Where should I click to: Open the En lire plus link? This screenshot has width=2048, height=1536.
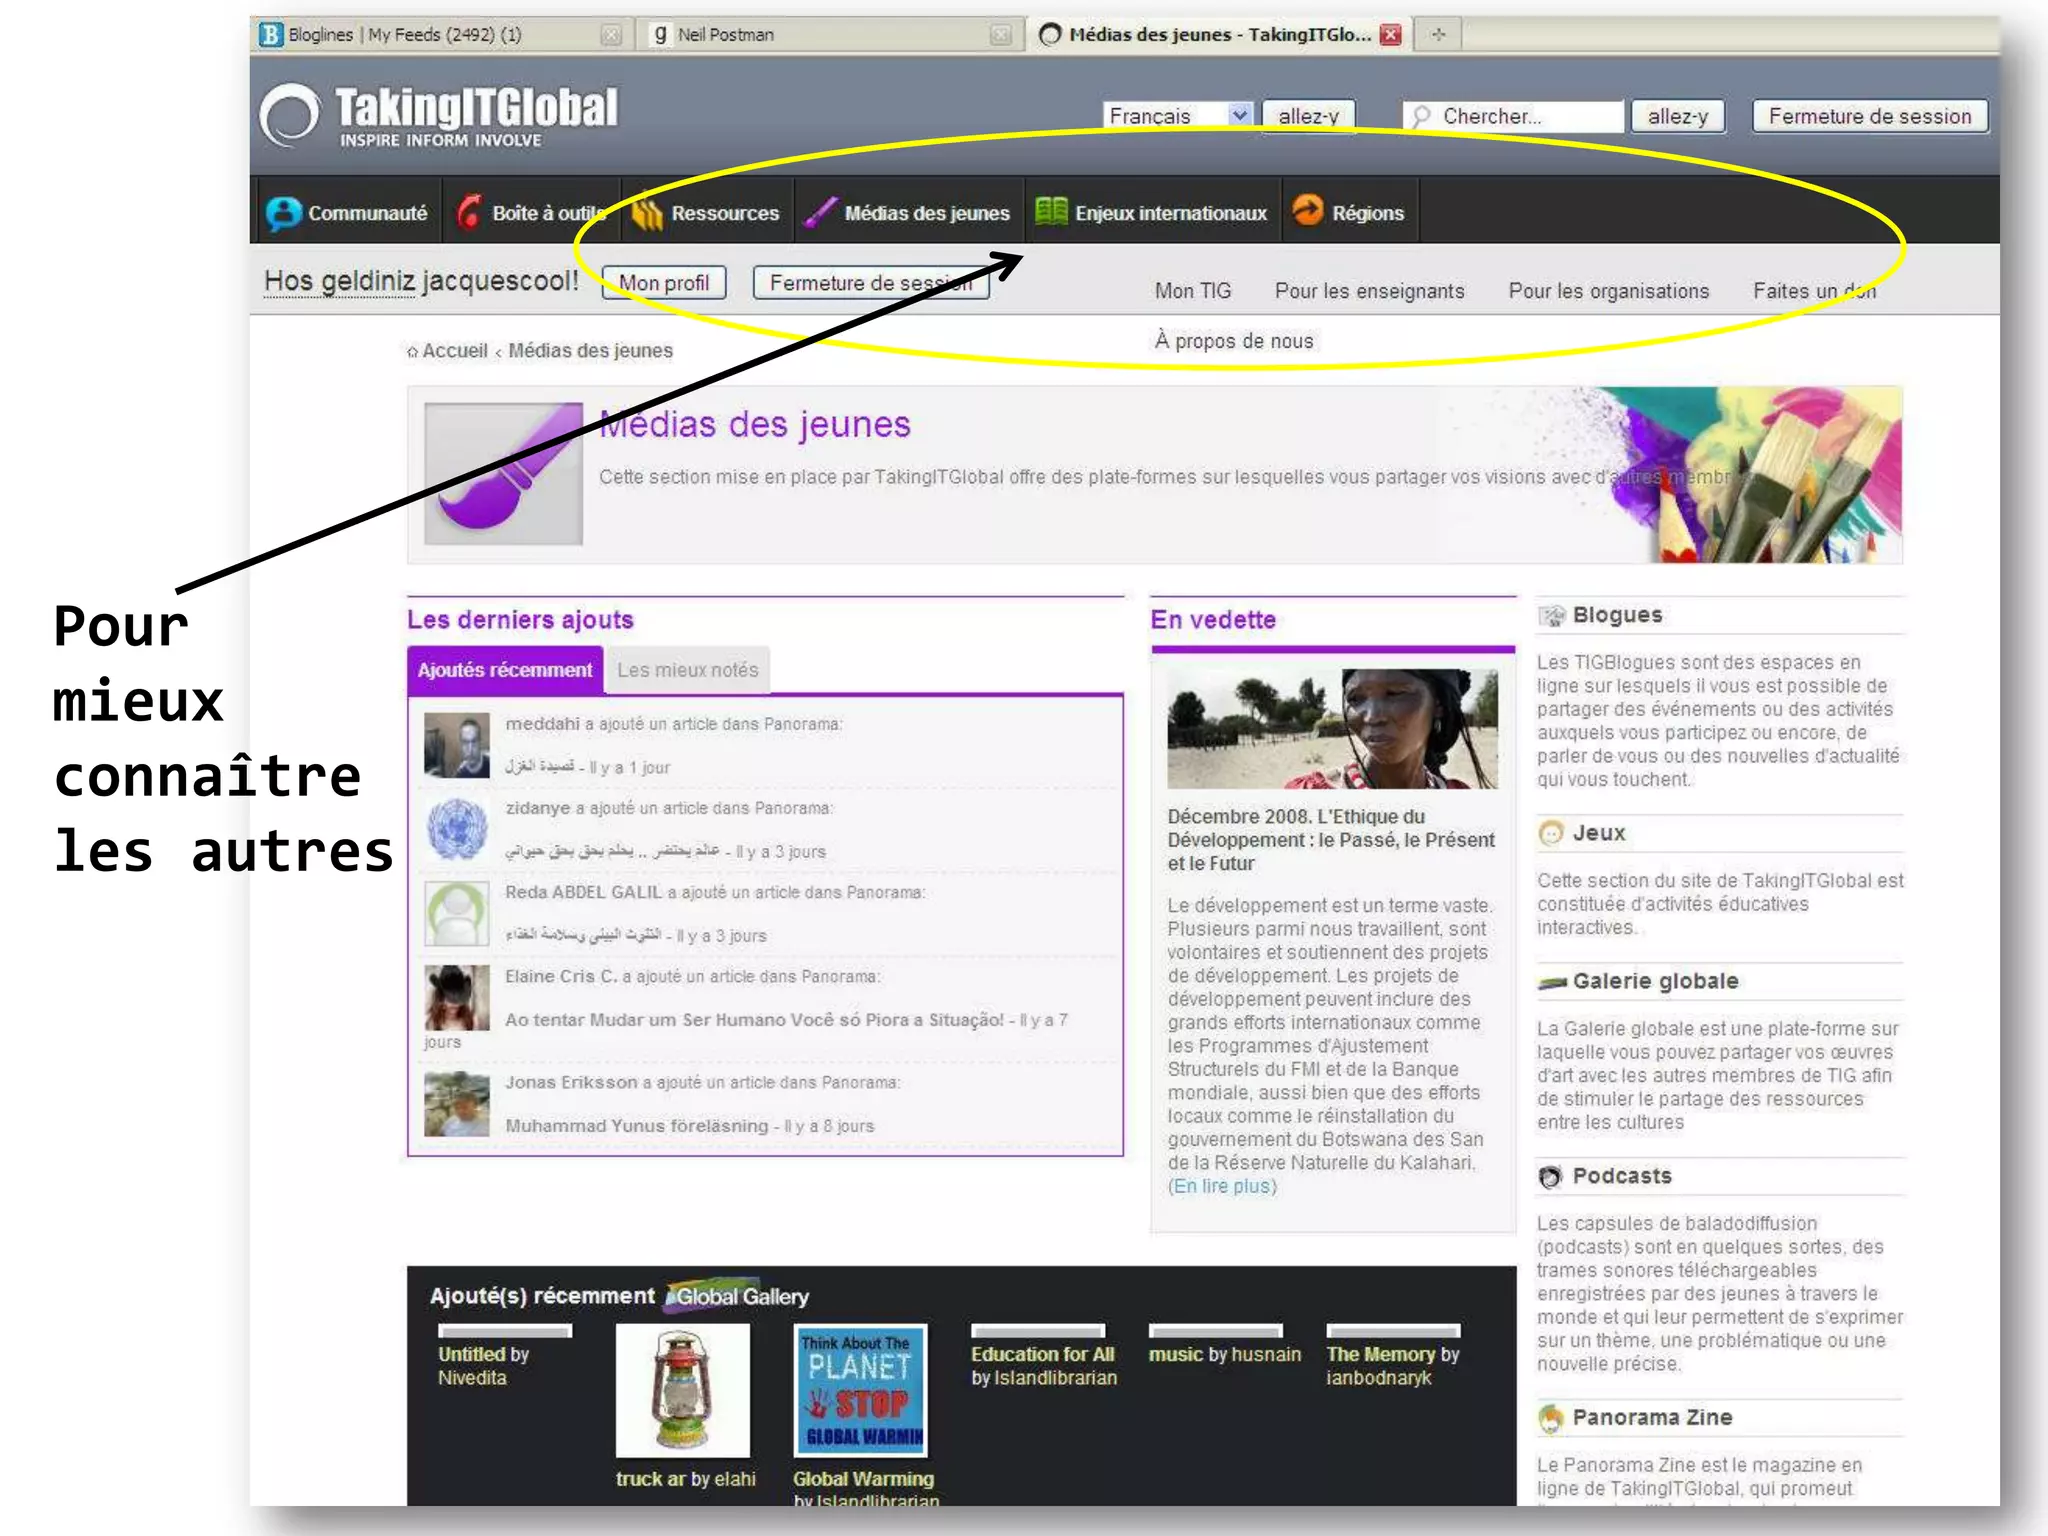pyautogui.click(x=1222, y=1187)
